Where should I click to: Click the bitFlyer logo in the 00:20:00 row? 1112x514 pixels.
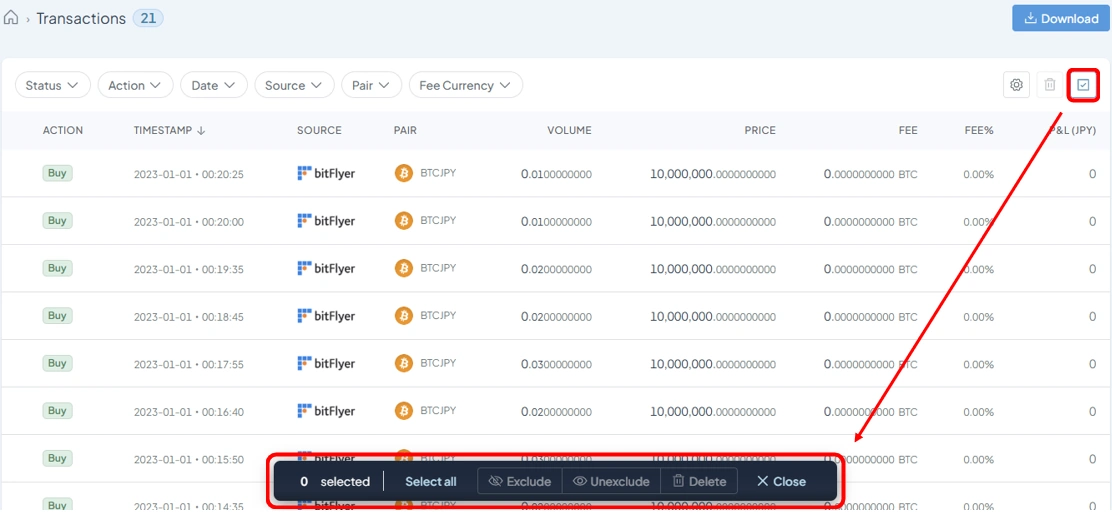click(x=326, y=220)
